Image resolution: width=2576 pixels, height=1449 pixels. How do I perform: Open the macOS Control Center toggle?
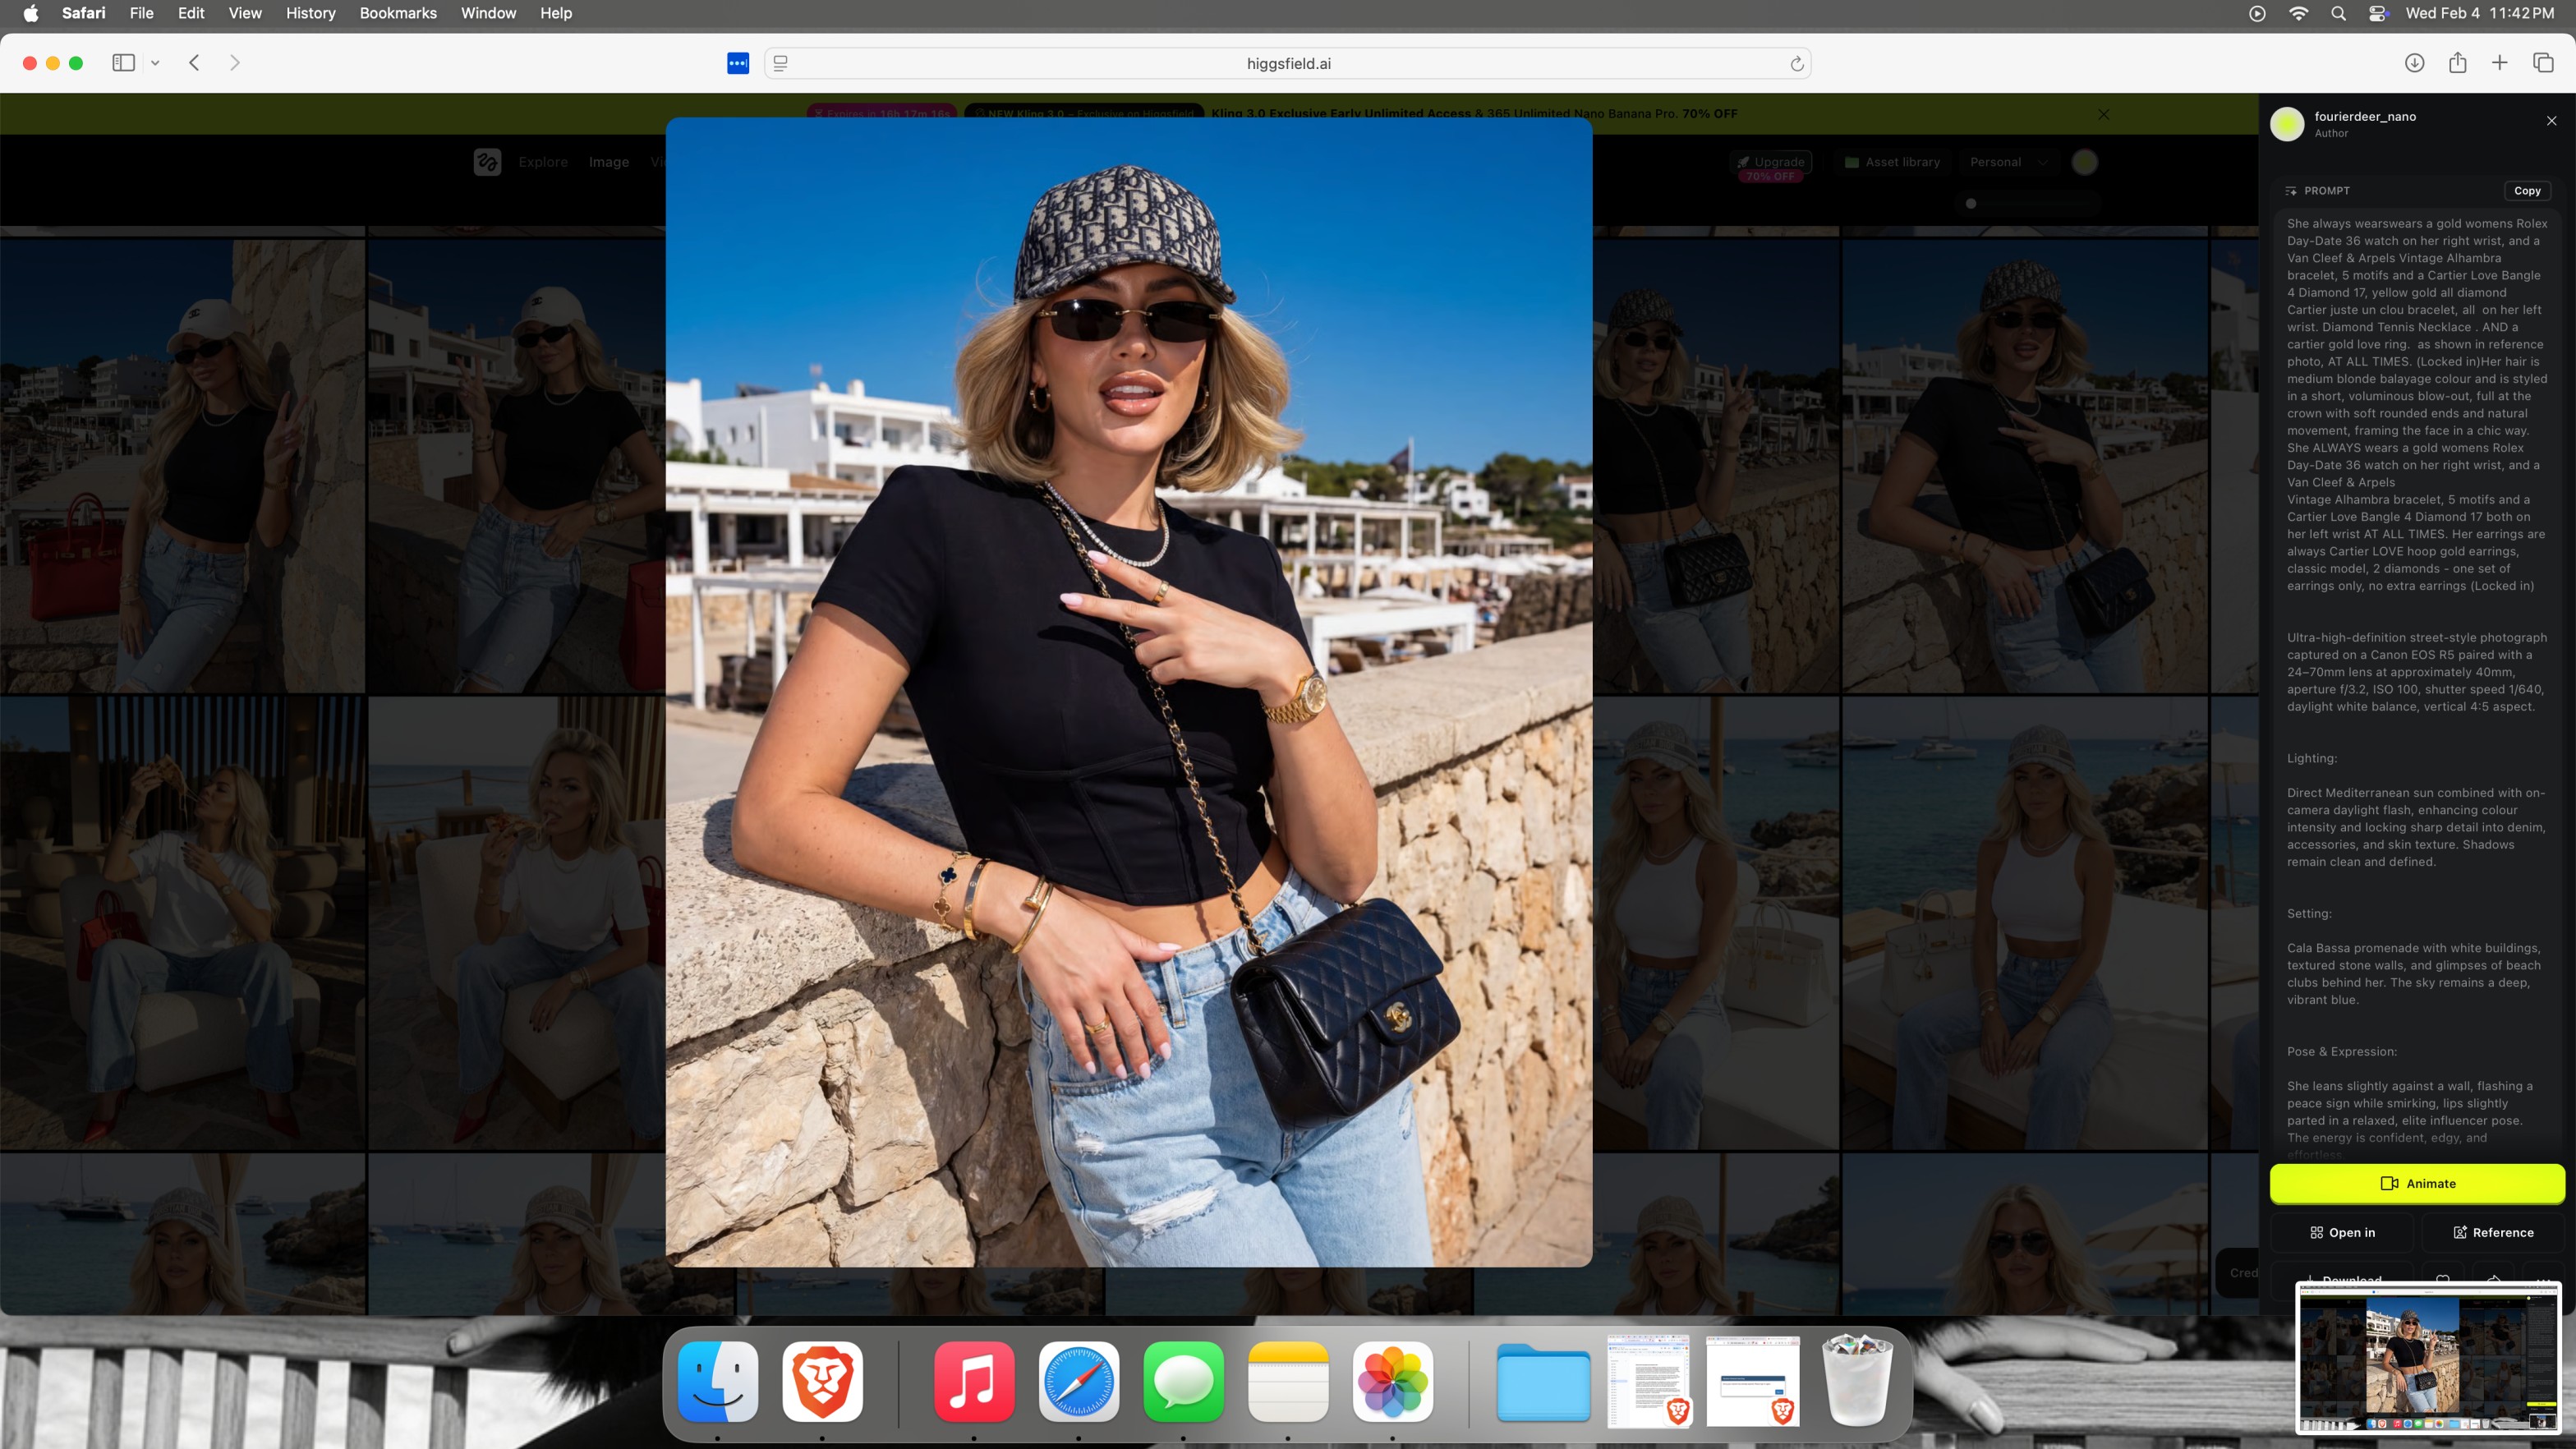coord(2378,13)
